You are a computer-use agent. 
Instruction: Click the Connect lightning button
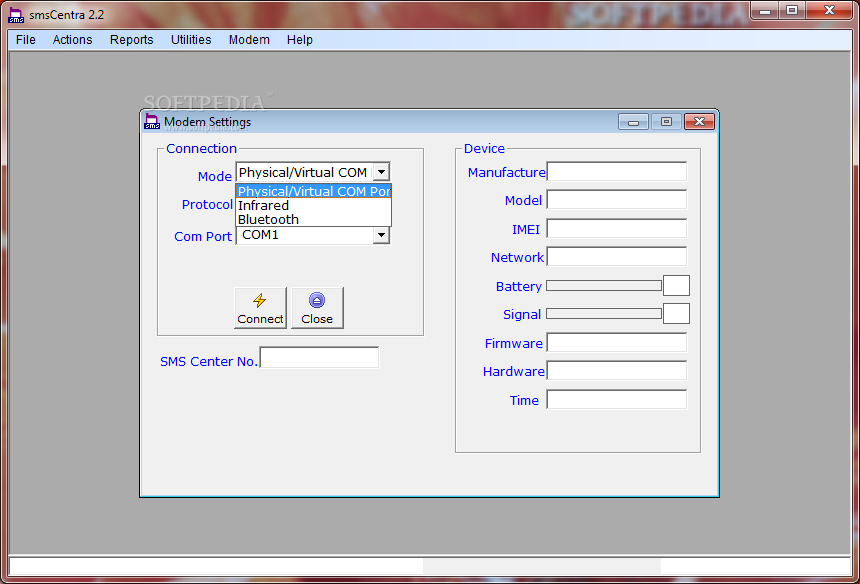[x=261, y=308]
